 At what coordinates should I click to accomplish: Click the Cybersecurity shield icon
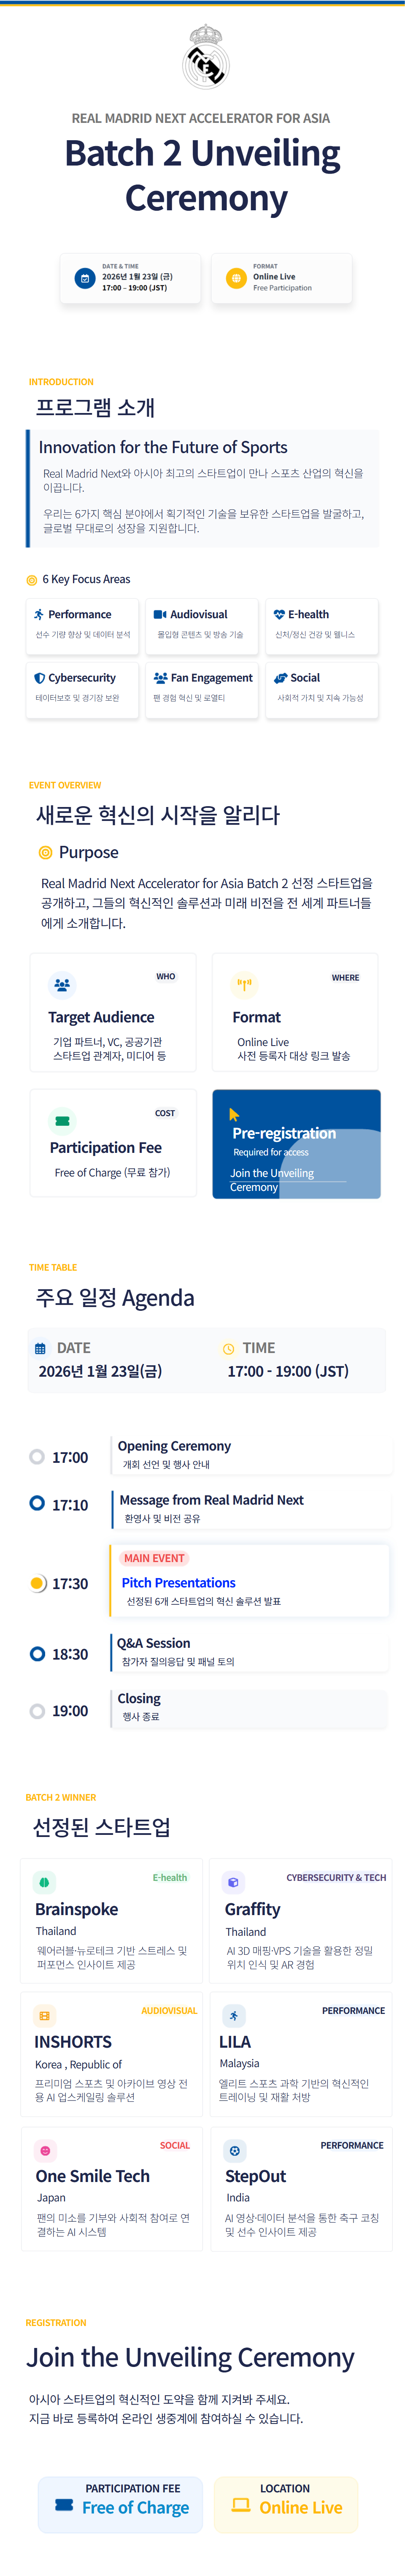pyautogui.click(x=39, y=678)
